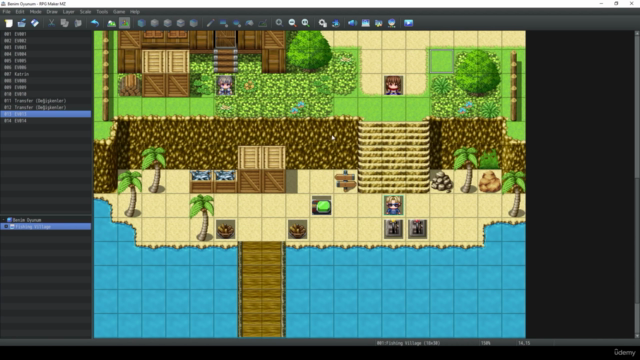Open the Plugin Manager puzzle icon
Screen dimensions: 640x360
(x=336, y=23)
